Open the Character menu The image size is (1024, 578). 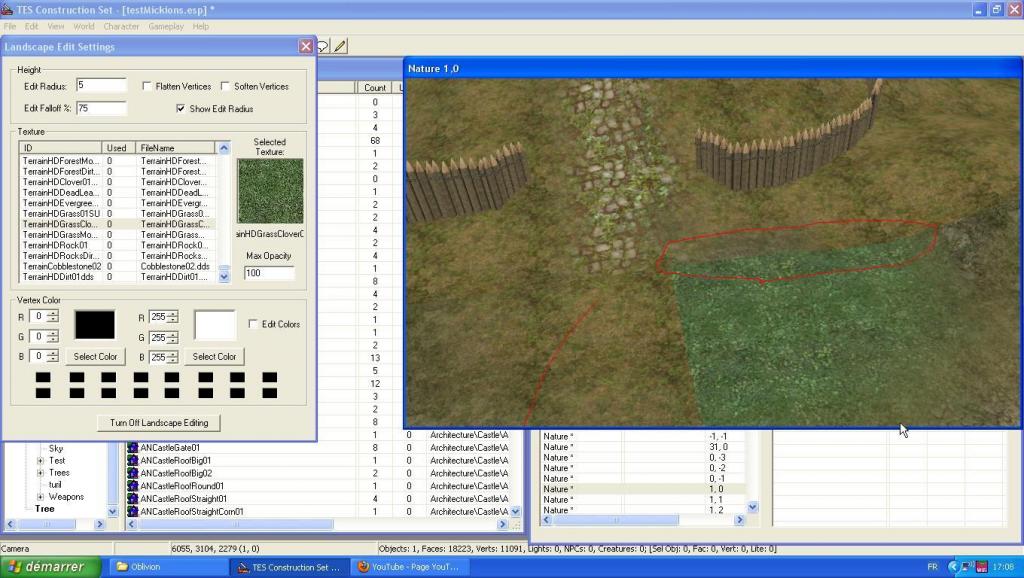(x=121, y=27)
